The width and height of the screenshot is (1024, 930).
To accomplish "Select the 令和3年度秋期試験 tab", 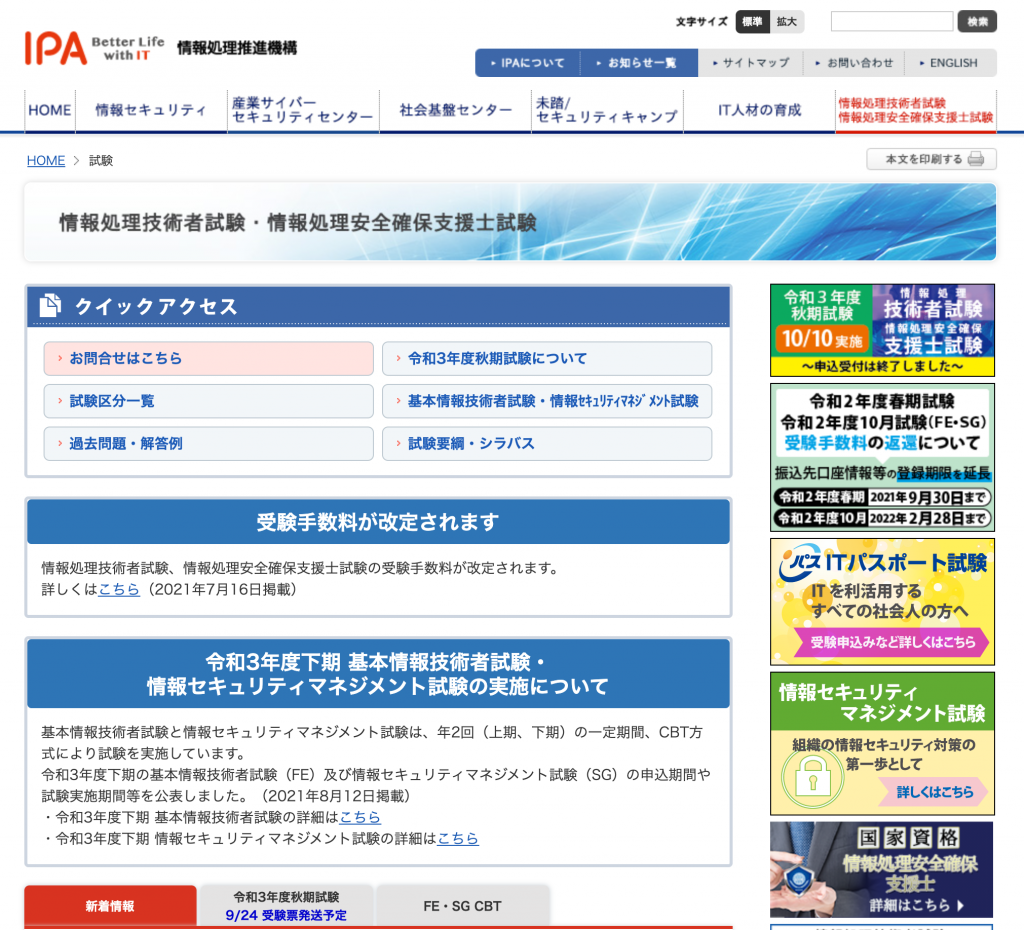I will 286,906.
